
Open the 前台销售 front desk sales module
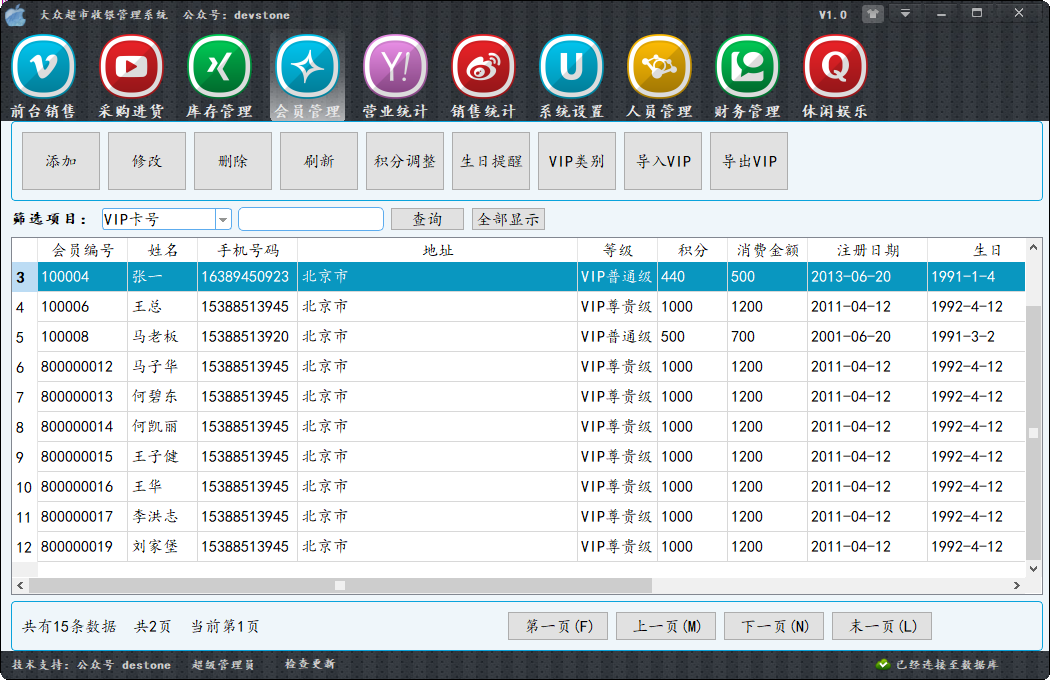pos(44,77)
